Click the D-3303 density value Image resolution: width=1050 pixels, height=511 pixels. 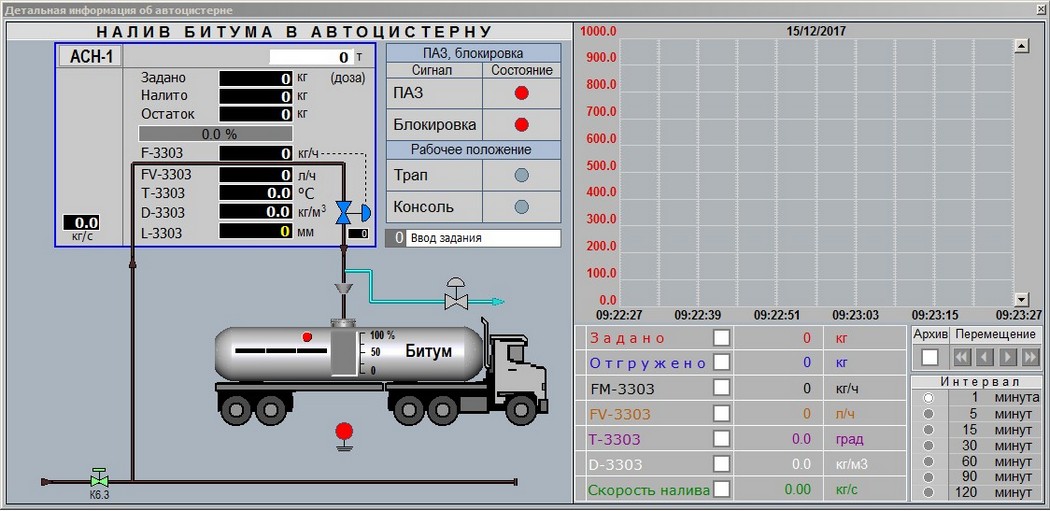click(x=256, y=212)
